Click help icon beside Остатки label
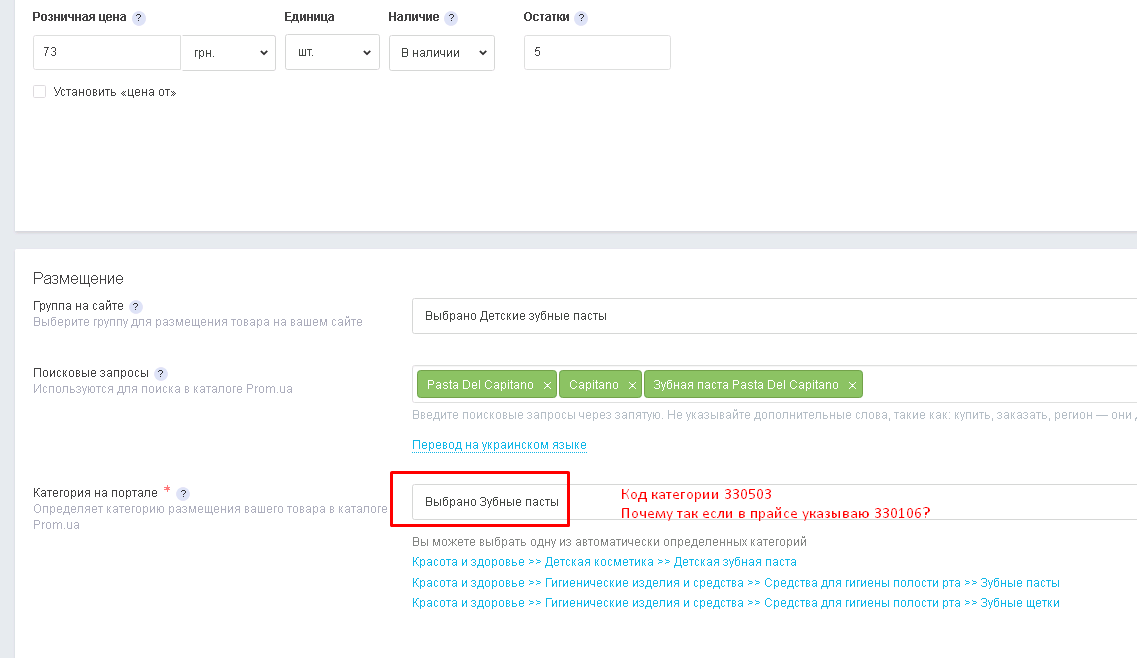 [x=581, y=18]
